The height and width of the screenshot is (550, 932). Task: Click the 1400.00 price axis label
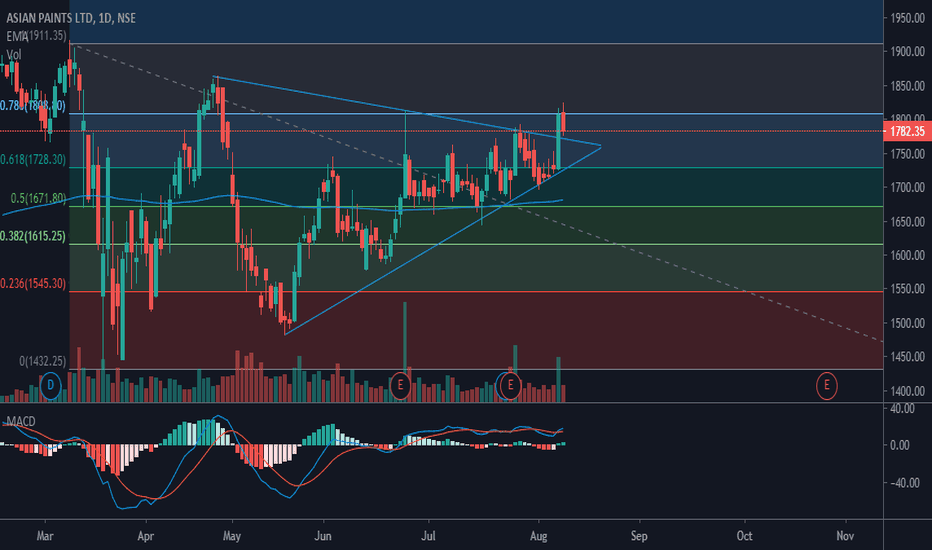pos(907,391)
